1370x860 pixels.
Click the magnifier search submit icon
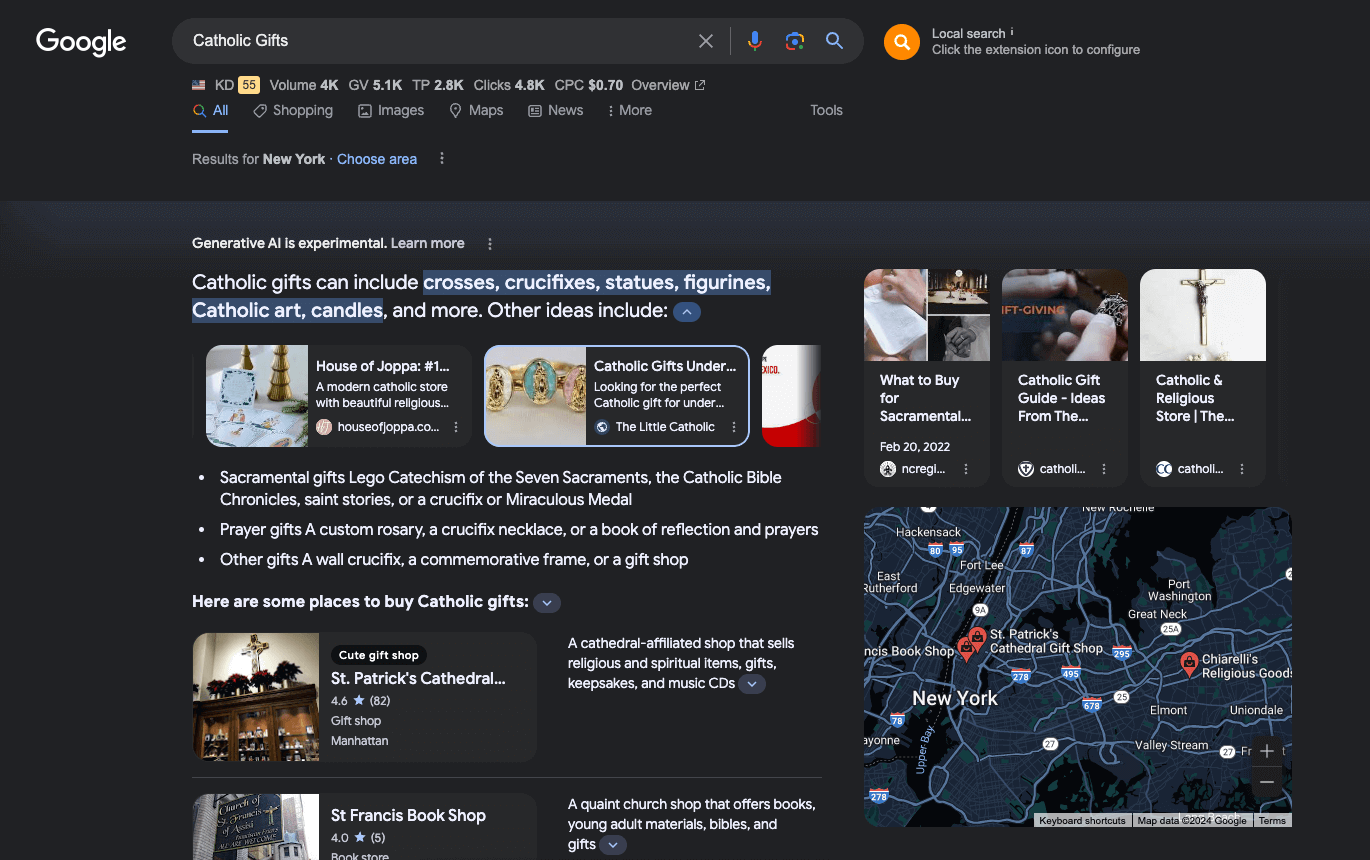834,41
